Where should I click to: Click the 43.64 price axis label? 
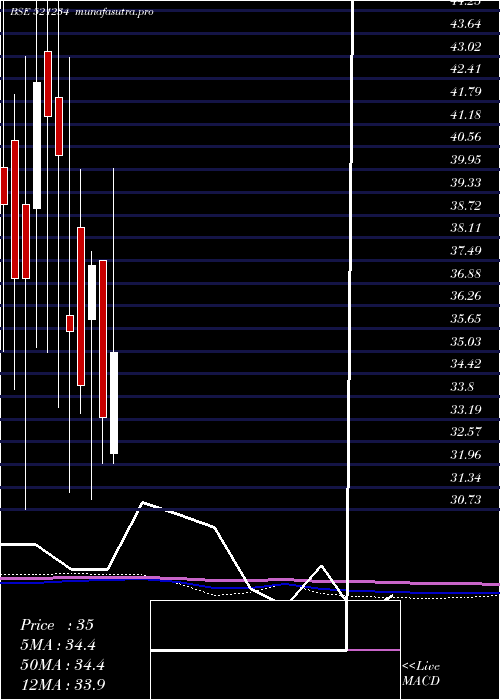pos(466,24)
